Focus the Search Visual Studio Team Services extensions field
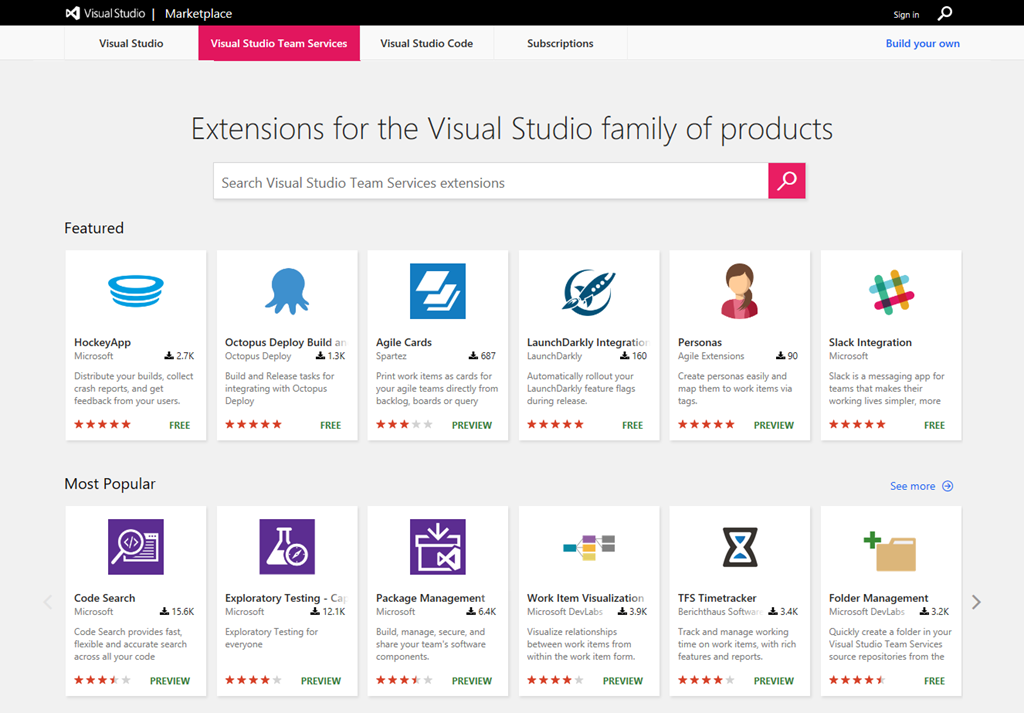1024x713 pixels. click(x=491, y=181)
